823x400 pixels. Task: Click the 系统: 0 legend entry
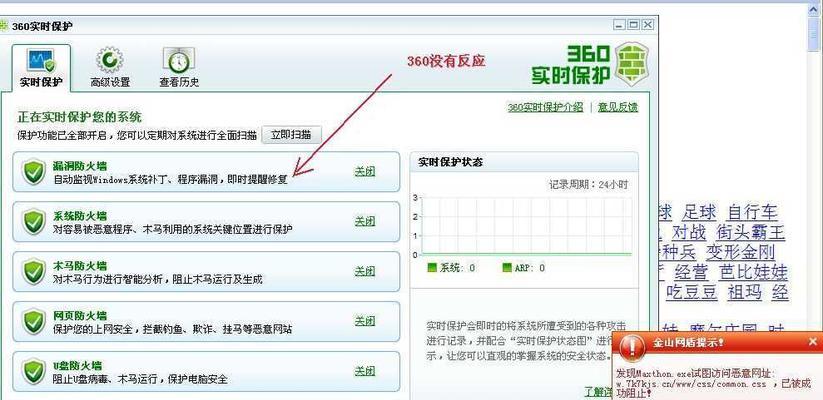[451, 268]
